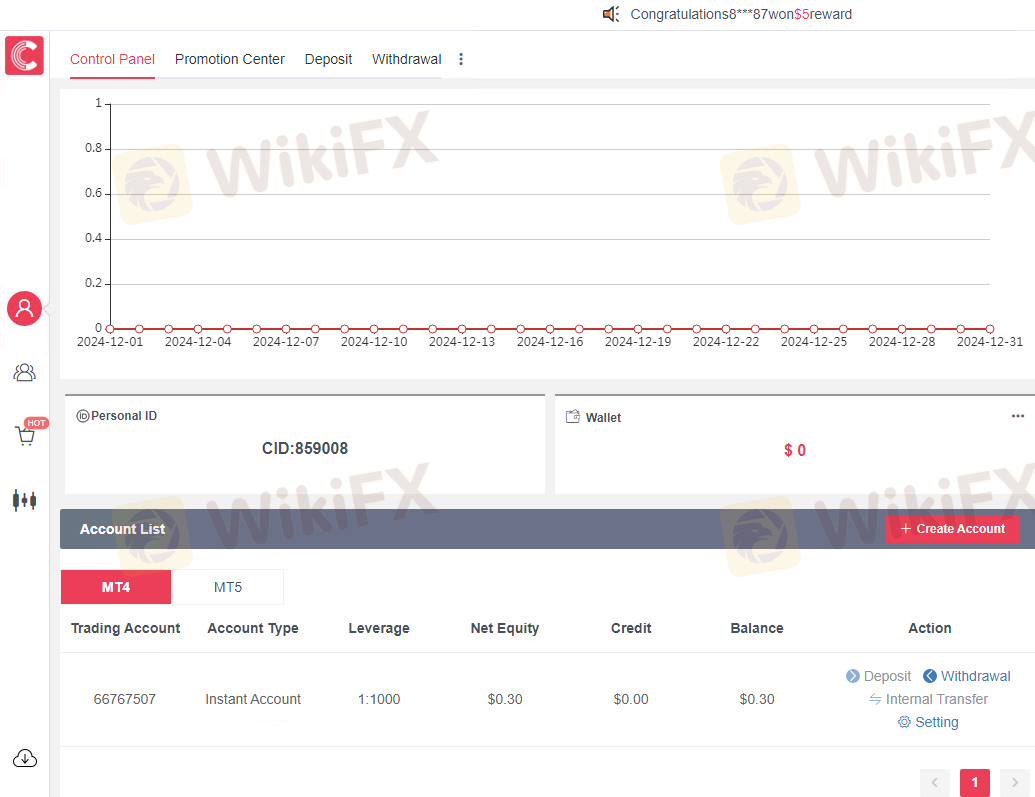Viewport: 1035px width, 797px height.
Task: Open the HOT shopping cart icon
Action: click(x=26, y=436)
